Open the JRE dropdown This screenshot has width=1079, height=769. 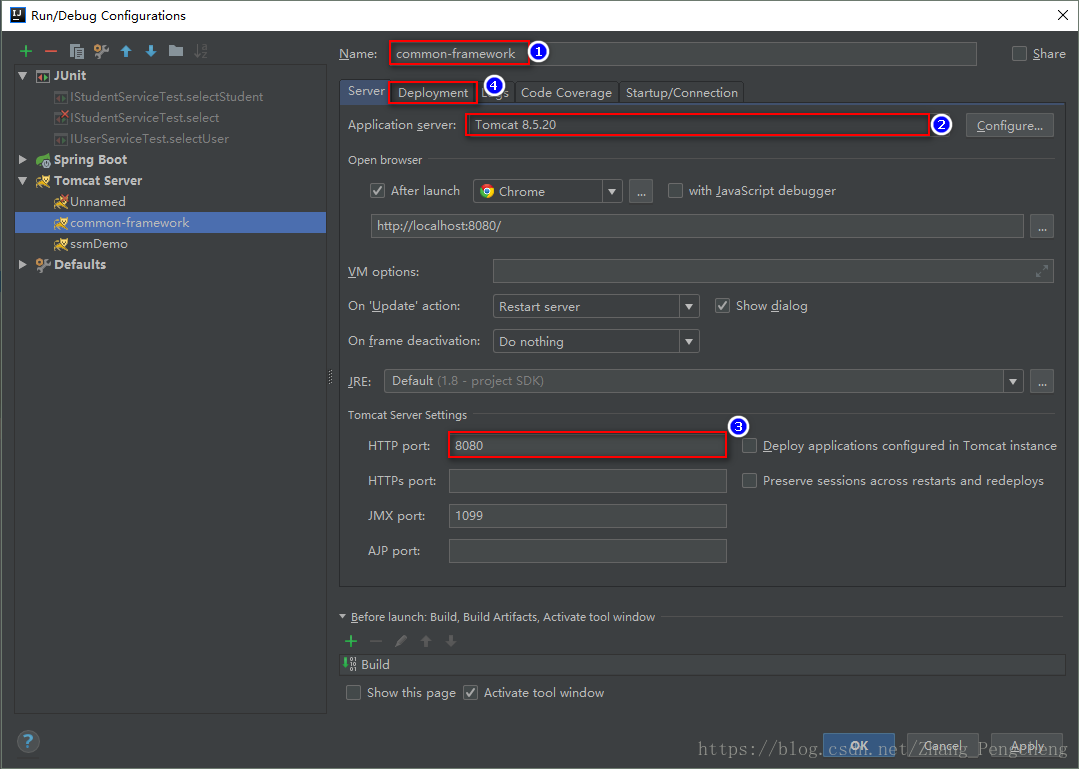pyautogui.click(x=1013, y=381)
